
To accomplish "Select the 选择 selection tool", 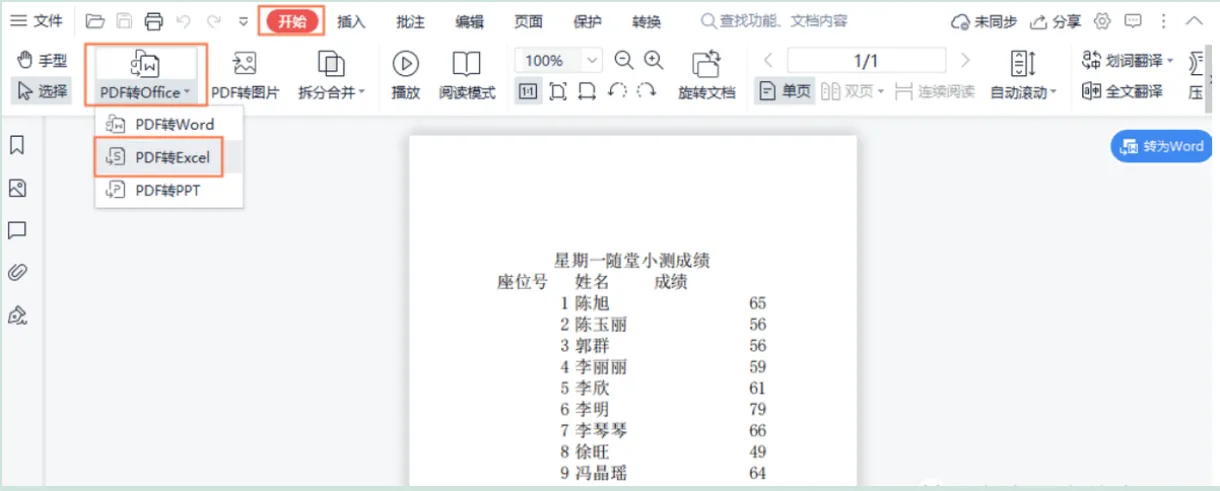I will (x=43, y=91).
